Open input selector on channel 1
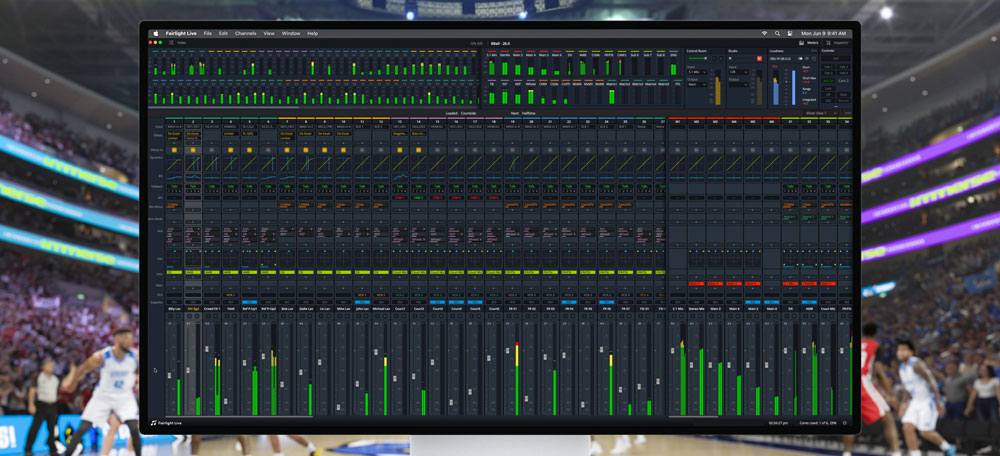This screenshot has height=456, width=1000. pyautogui.click(x=173, y=127)
